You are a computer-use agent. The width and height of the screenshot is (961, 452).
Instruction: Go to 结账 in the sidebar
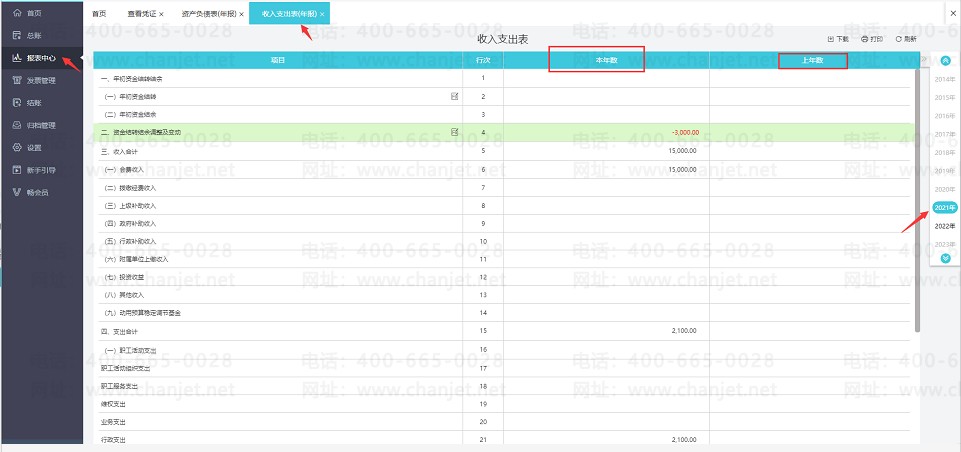[34, 102]
